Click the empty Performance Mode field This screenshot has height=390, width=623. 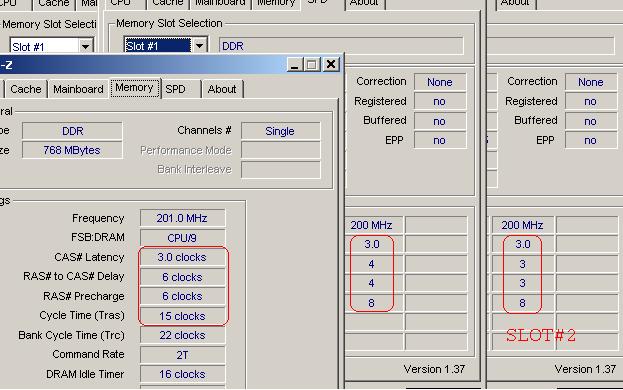tap(280, 150)
